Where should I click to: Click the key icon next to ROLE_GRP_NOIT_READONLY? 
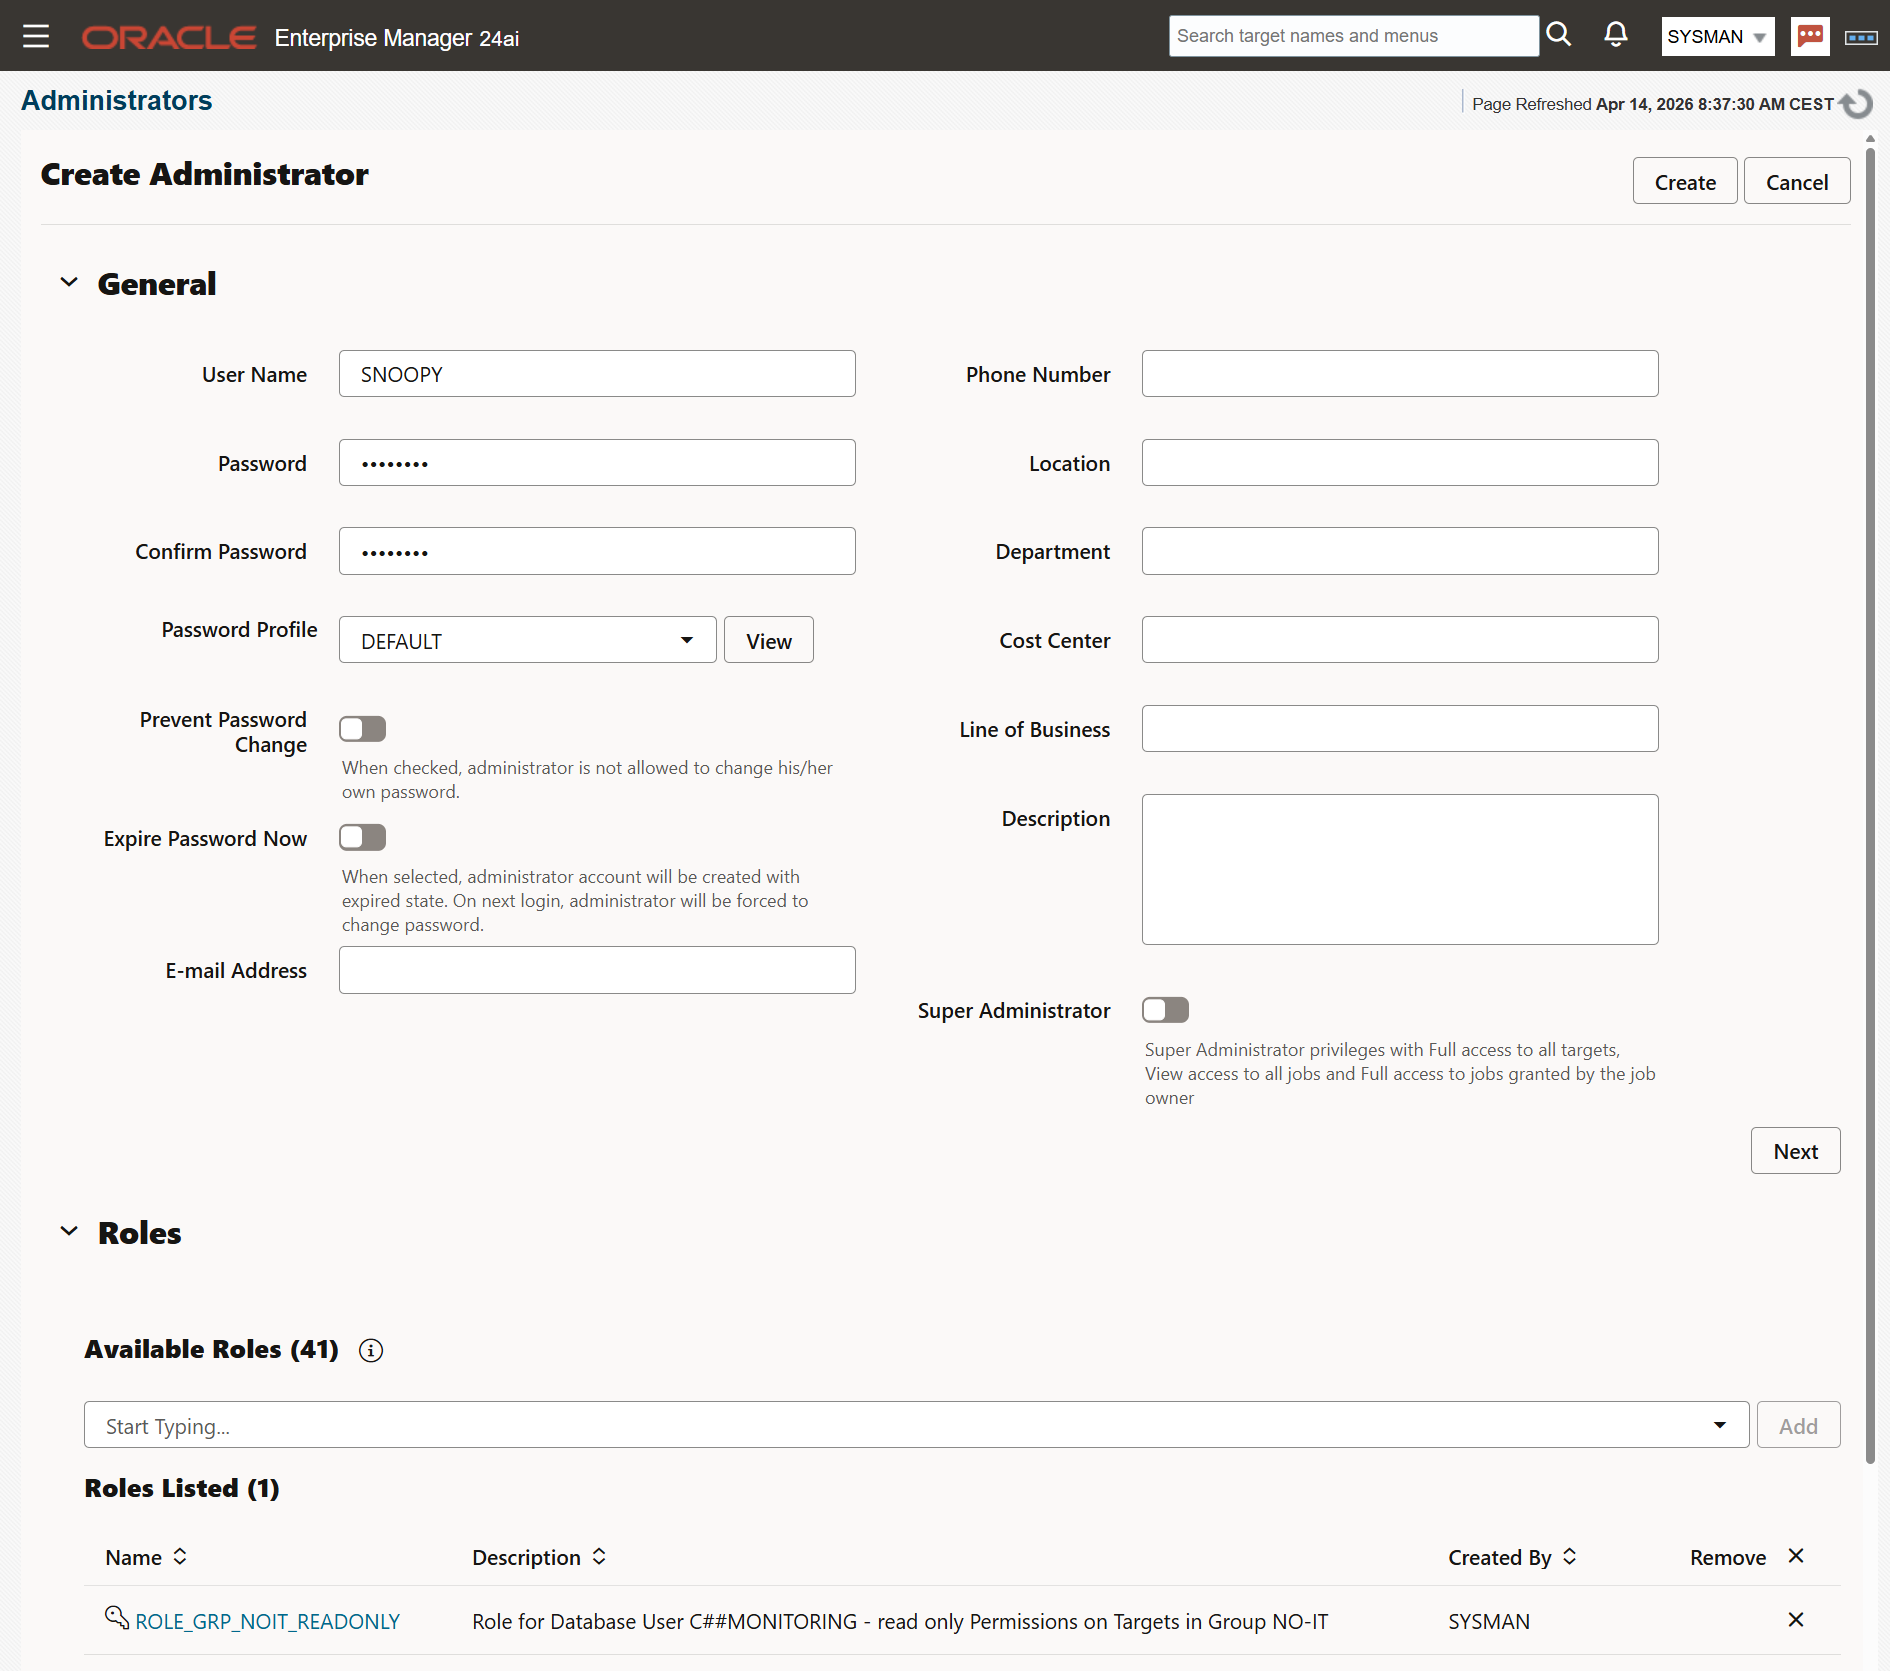pos(114,1615)
